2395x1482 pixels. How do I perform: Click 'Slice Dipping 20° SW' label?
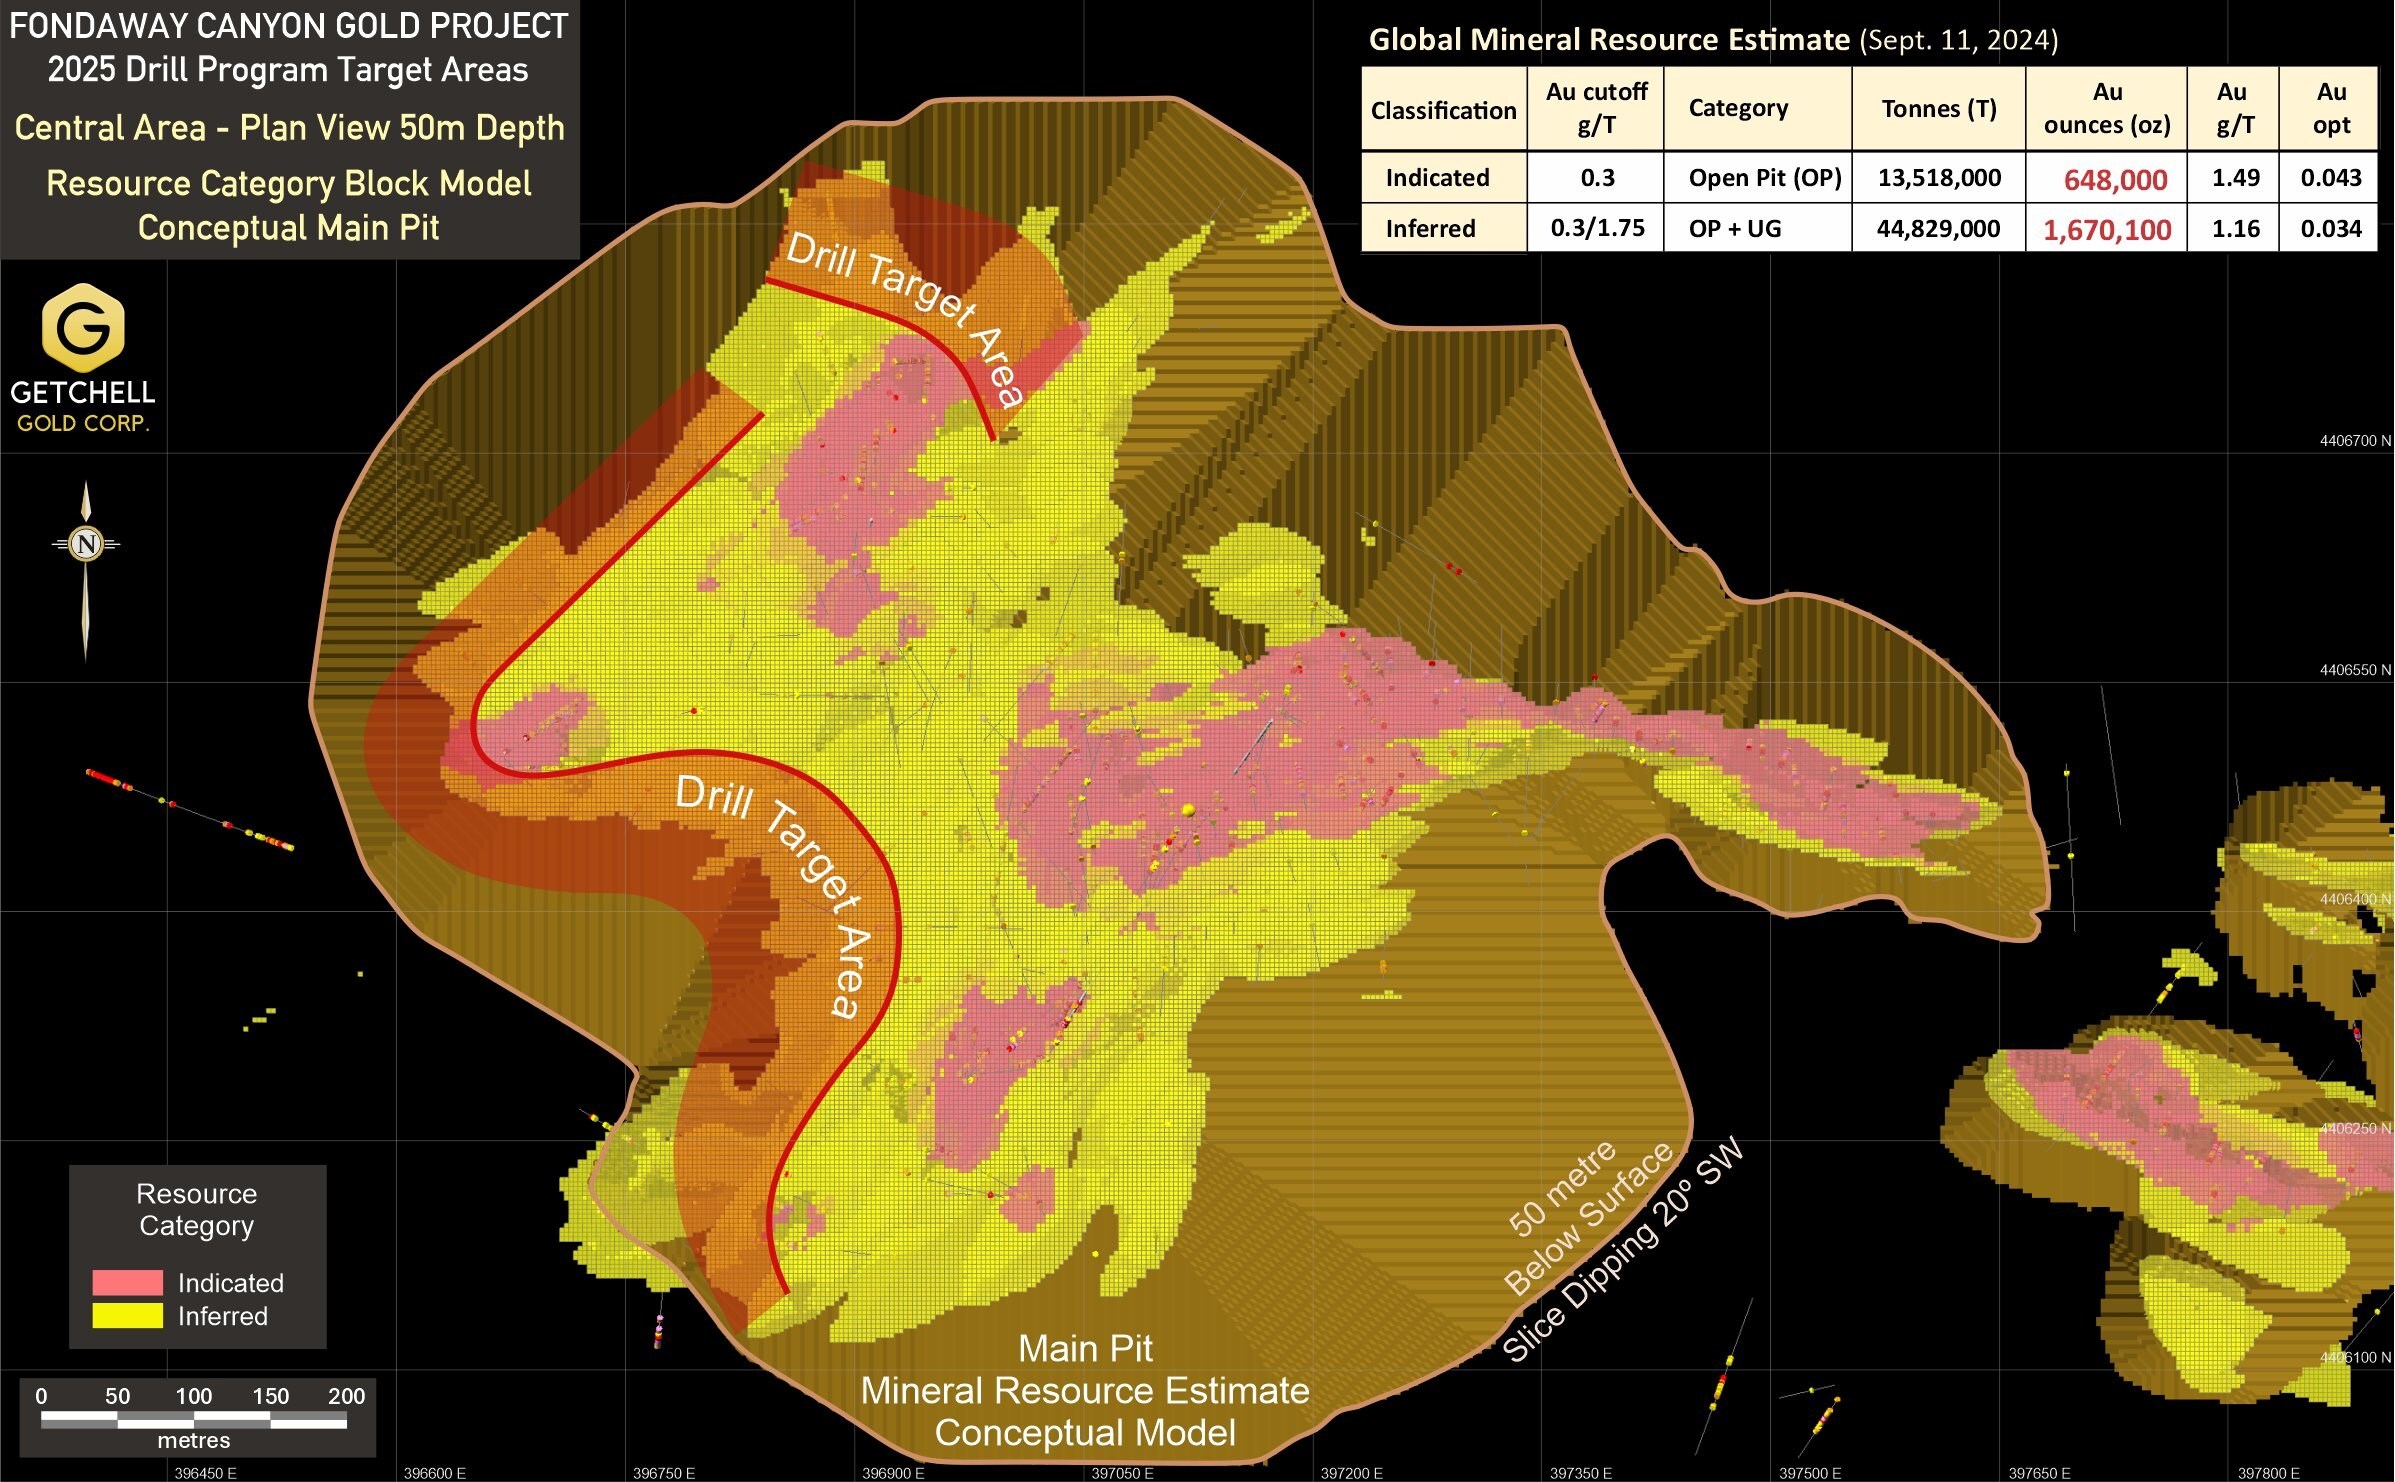(1624, 1249)
